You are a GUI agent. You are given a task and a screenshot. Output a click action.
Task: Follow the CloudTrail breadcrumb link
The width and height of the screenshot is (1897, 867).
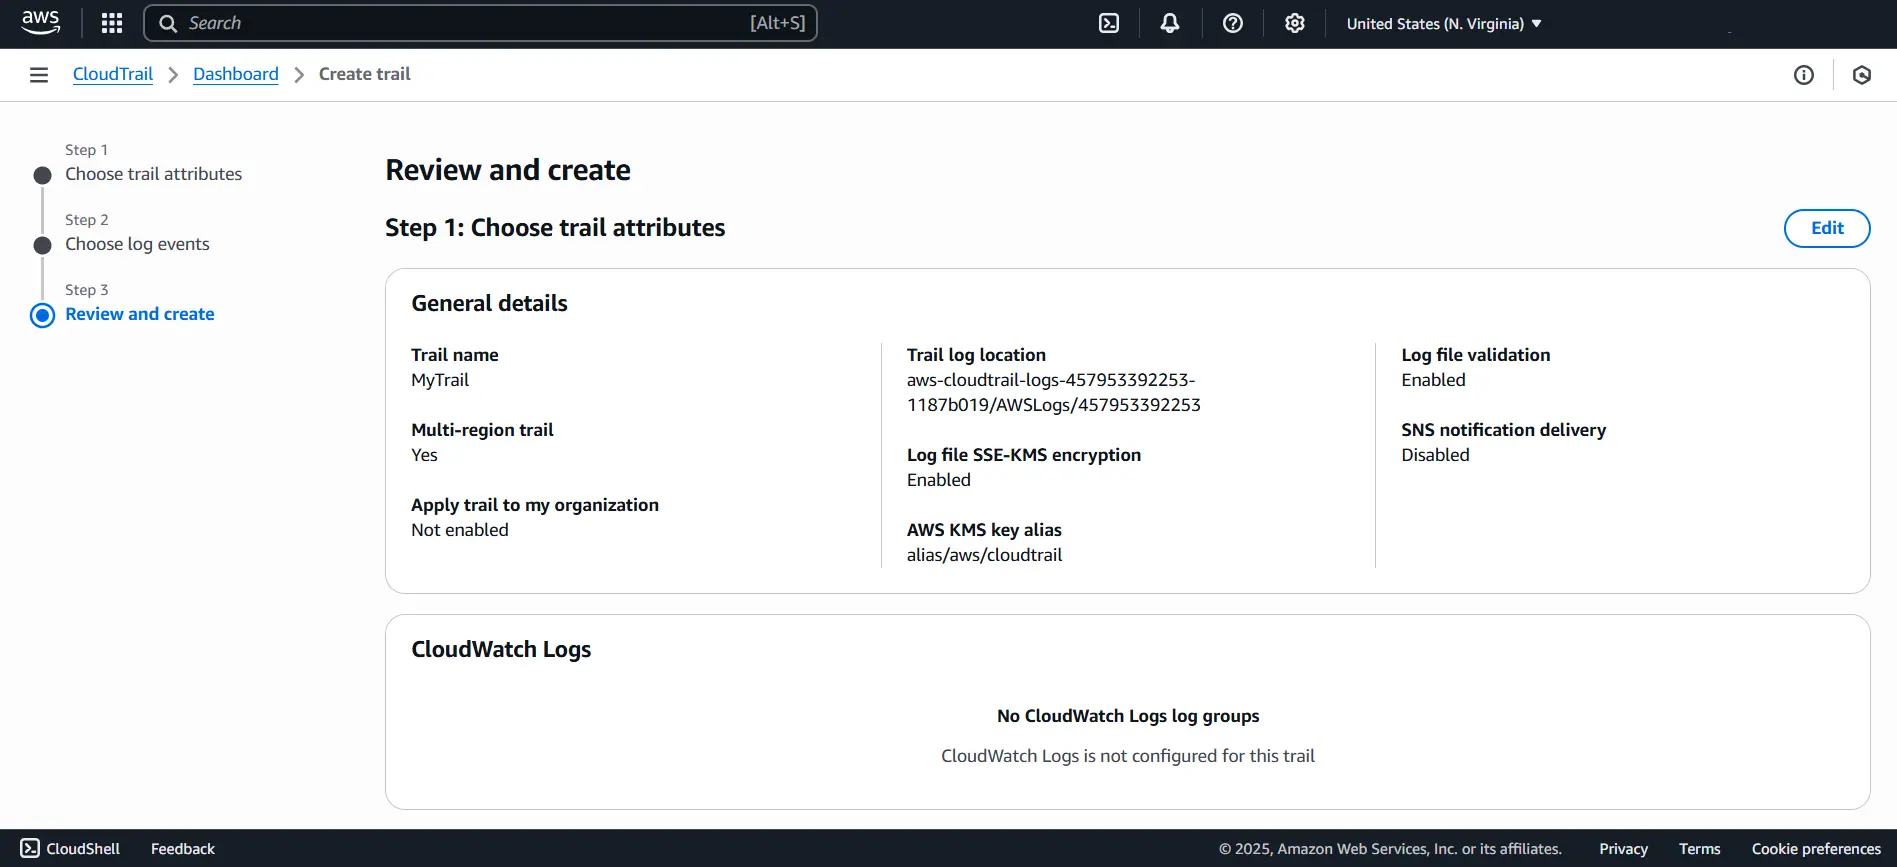(113, 74)
